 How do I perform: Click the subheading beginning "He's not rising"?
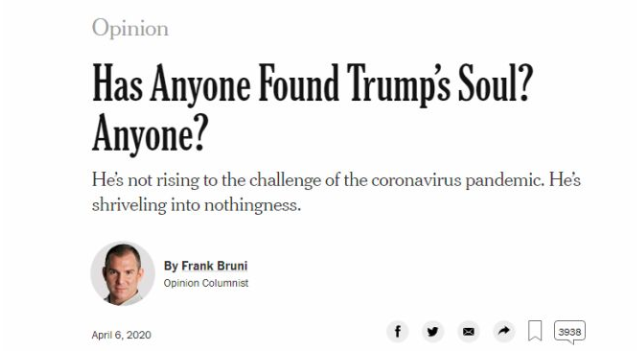336,192
